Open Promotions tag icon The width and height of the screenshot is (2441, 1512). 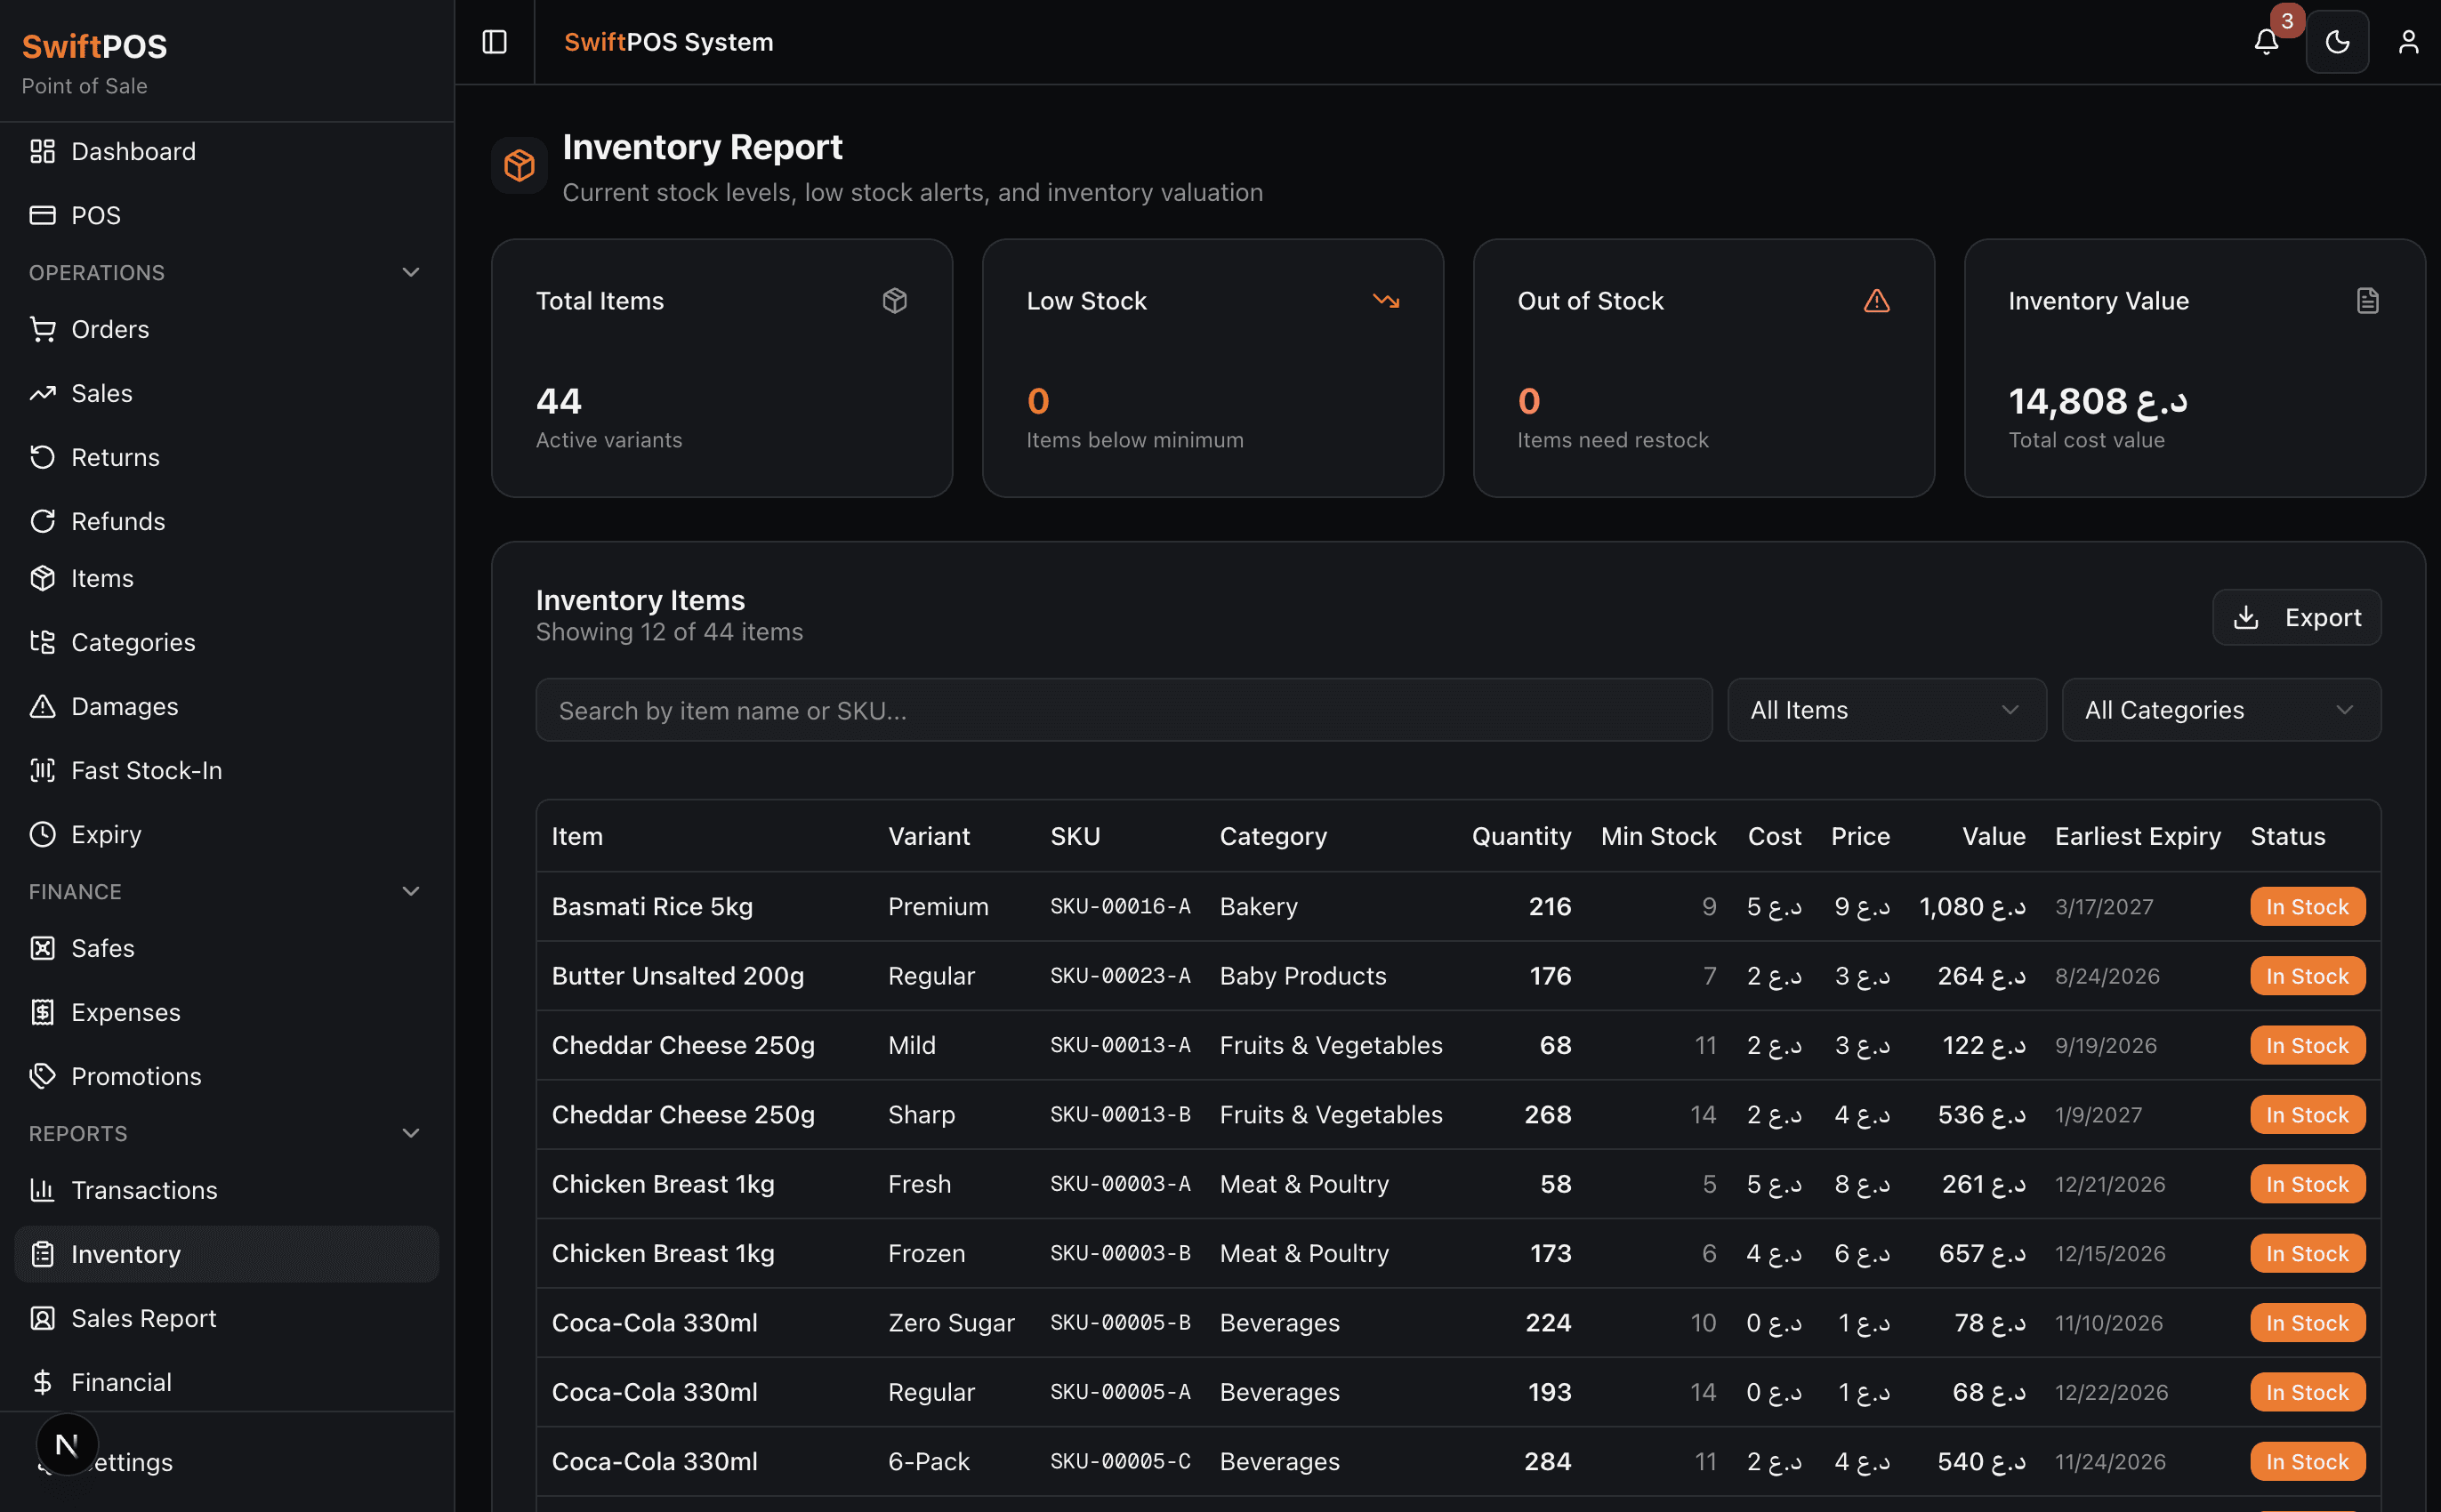(x=42, y=1076)
